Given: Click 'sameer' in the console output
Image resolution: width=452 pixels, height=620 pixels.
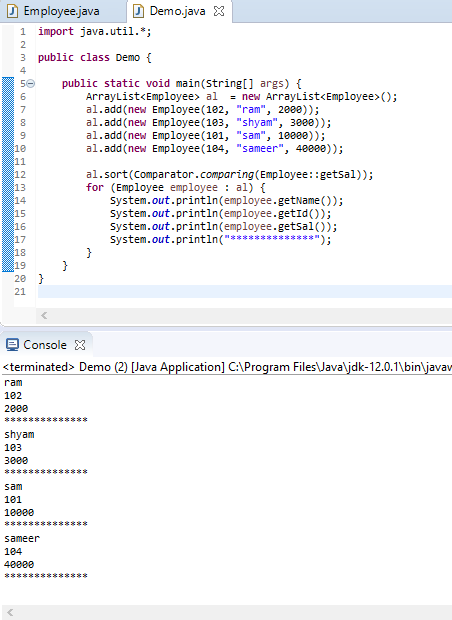Looking at the screenshot, I should pyautogui.click(x=22, y=539).
